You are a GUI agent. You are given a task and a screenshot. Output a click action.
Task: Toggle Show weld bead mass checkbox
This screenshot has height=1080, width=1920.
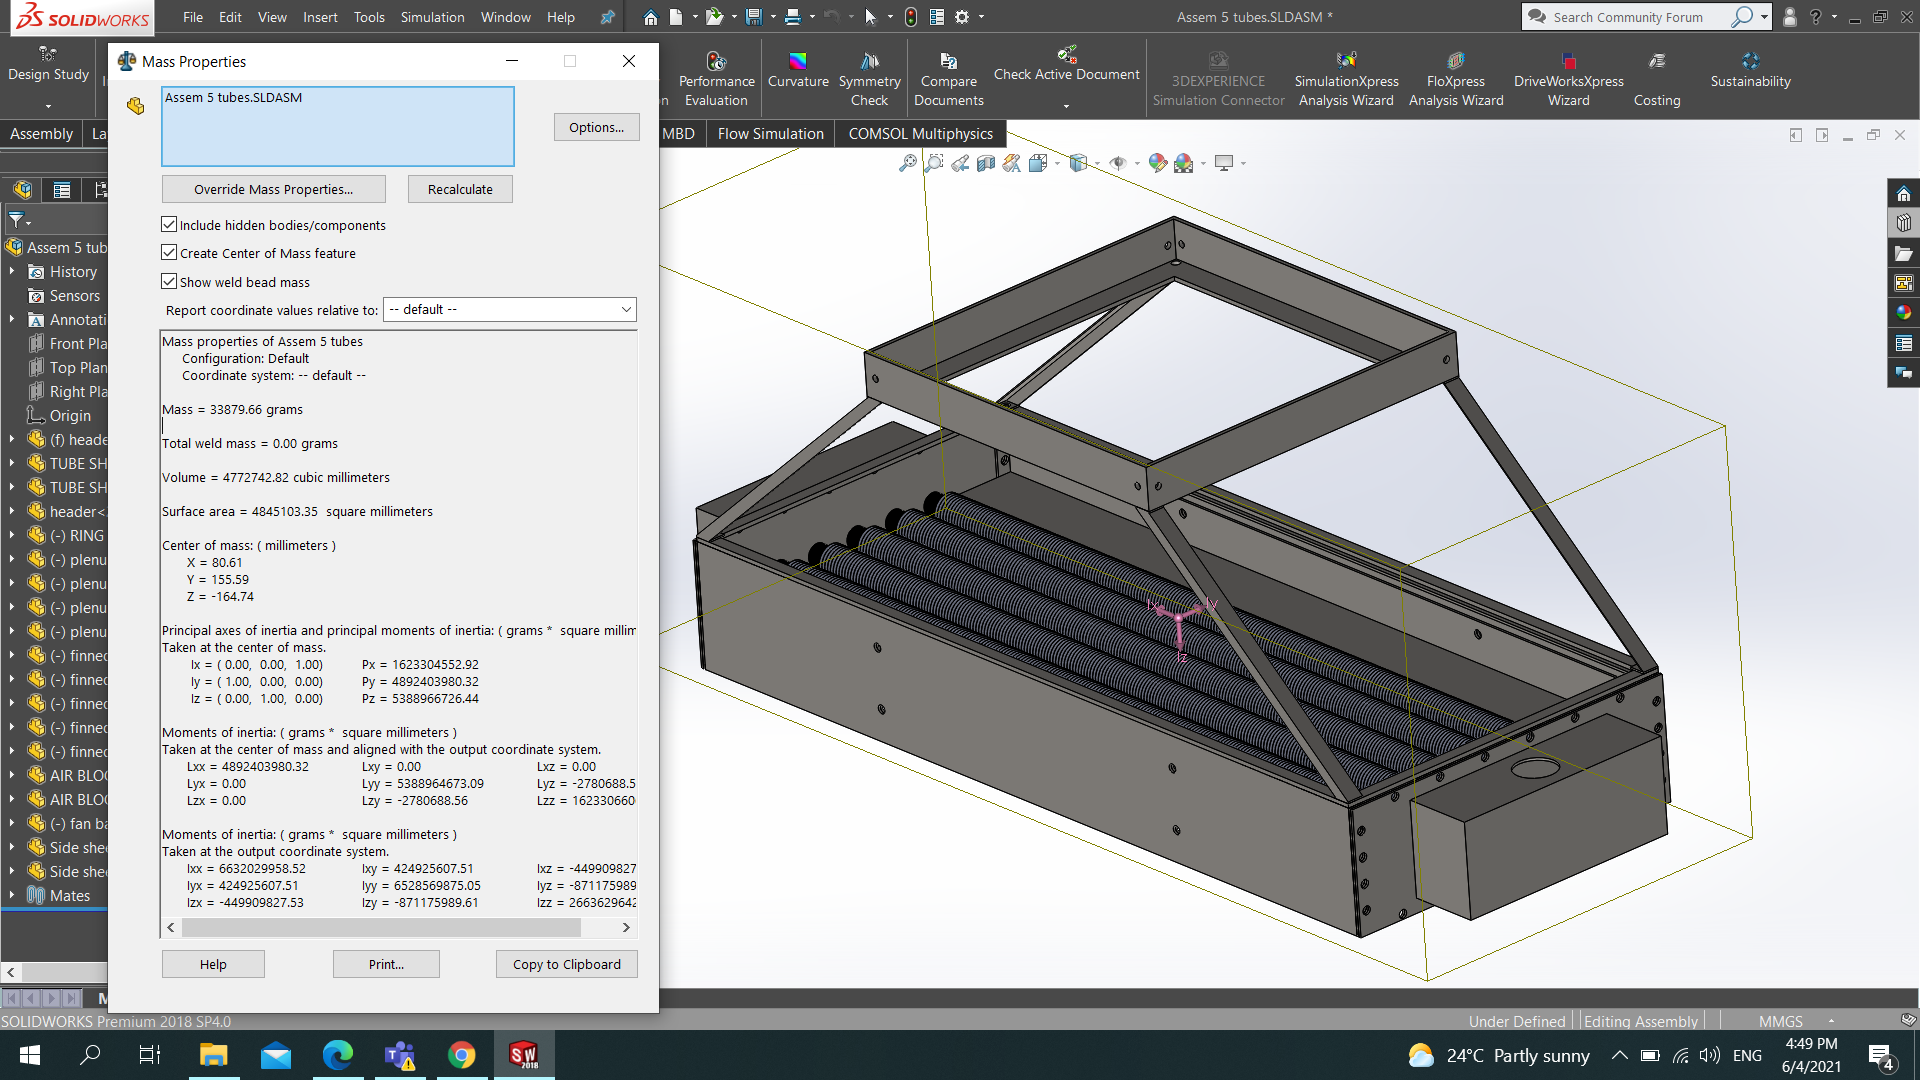coord(169,282)
